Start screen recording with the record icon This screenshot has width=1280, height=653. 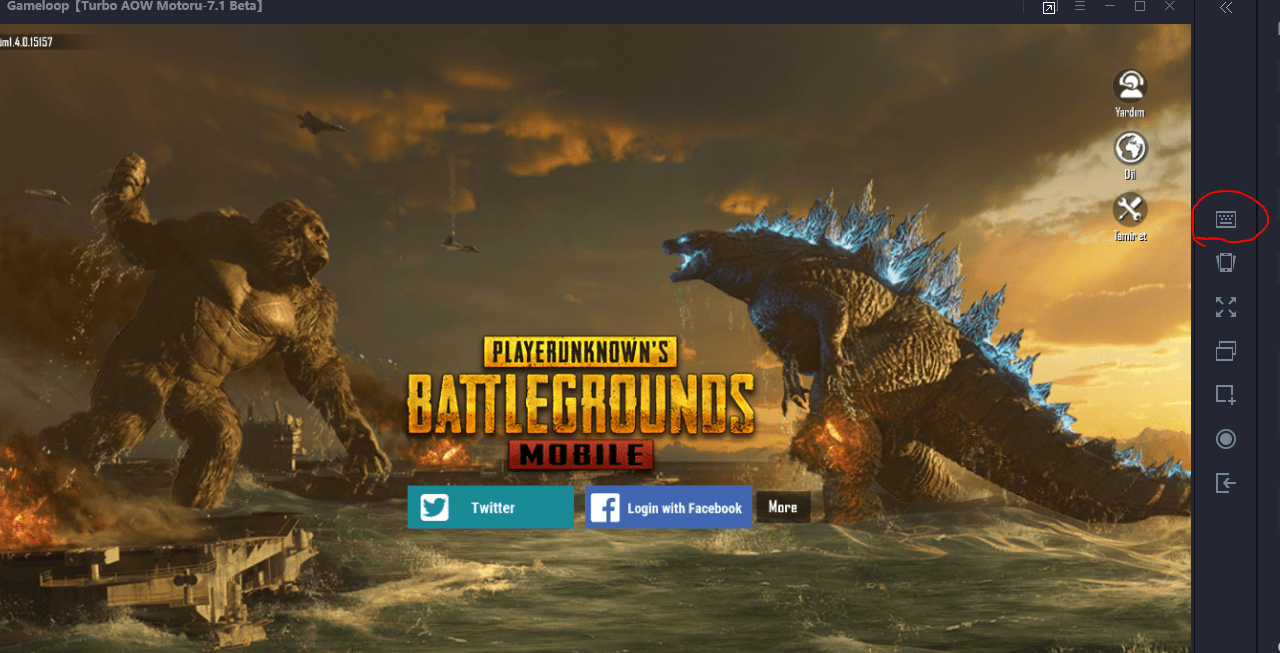(x=1226, y=439)
